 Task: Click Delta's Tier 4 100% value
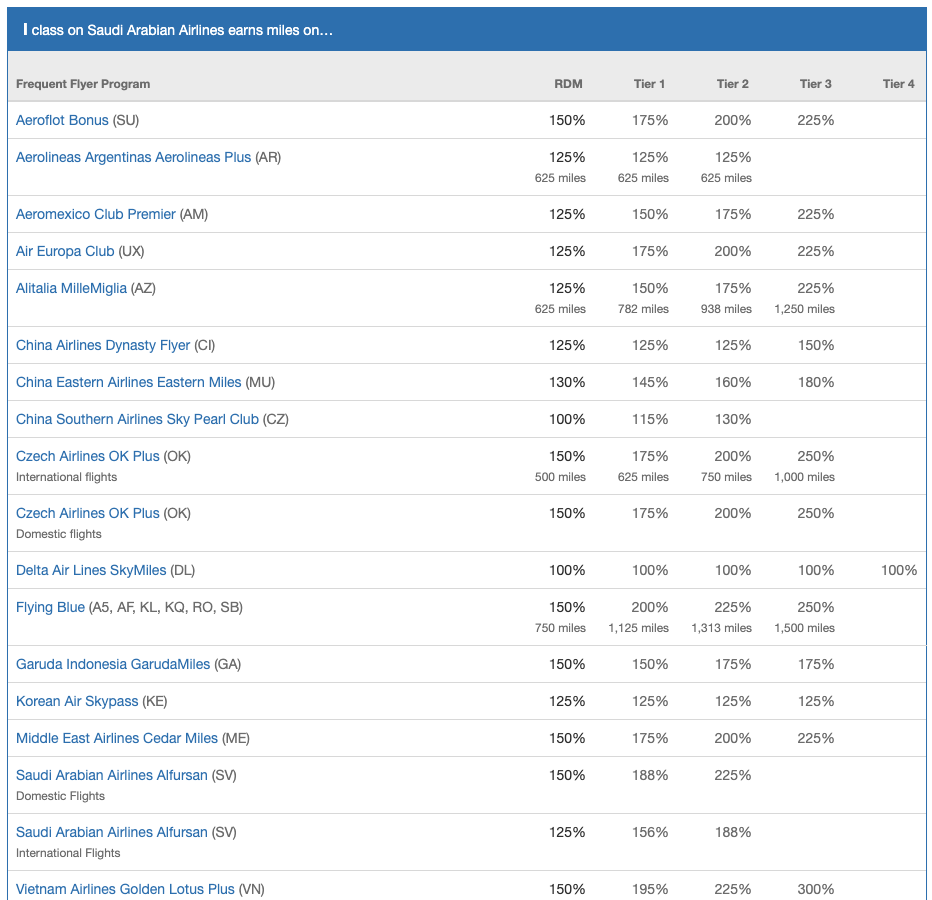(899, 570)
